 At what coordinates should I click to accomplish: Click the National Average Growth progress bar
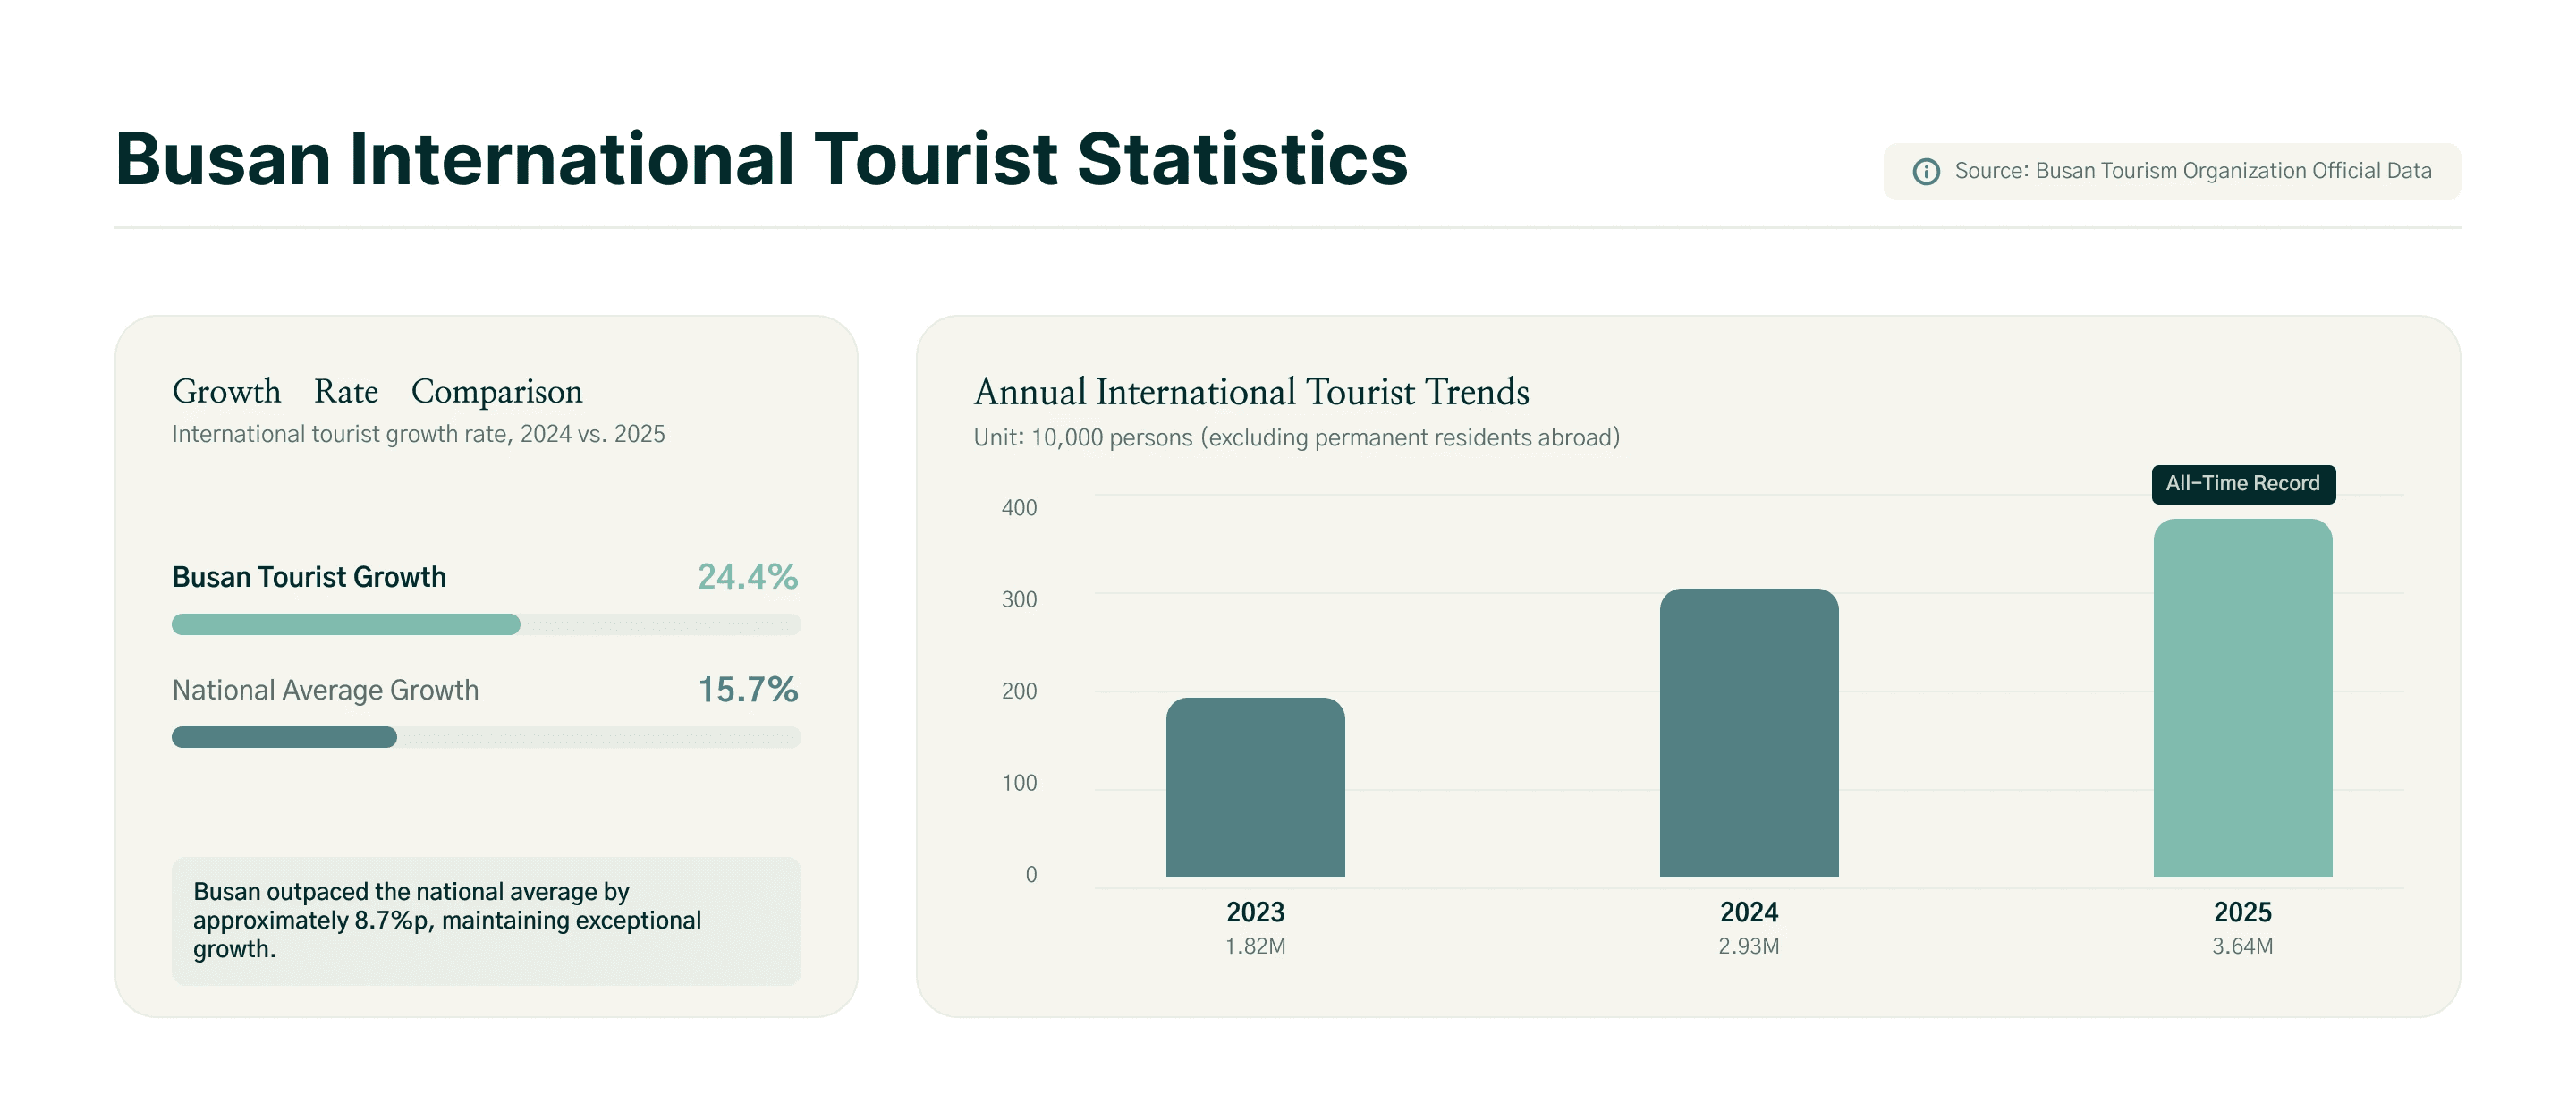coord(486,738)
